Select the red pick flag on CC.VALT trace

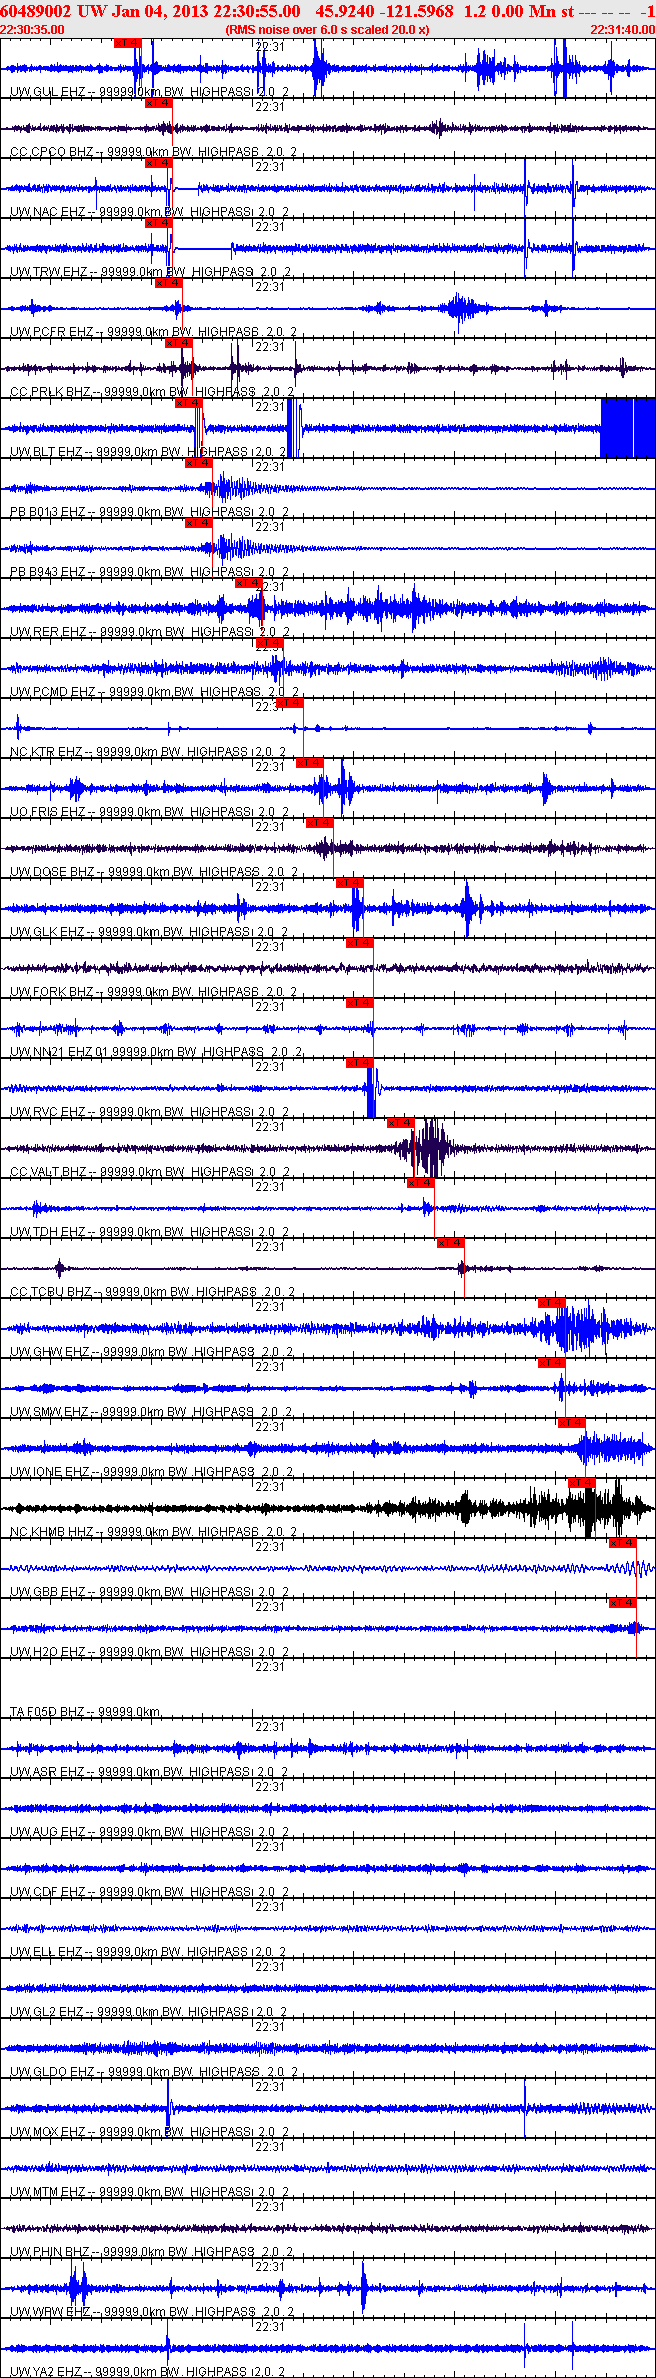(401, 1123)
